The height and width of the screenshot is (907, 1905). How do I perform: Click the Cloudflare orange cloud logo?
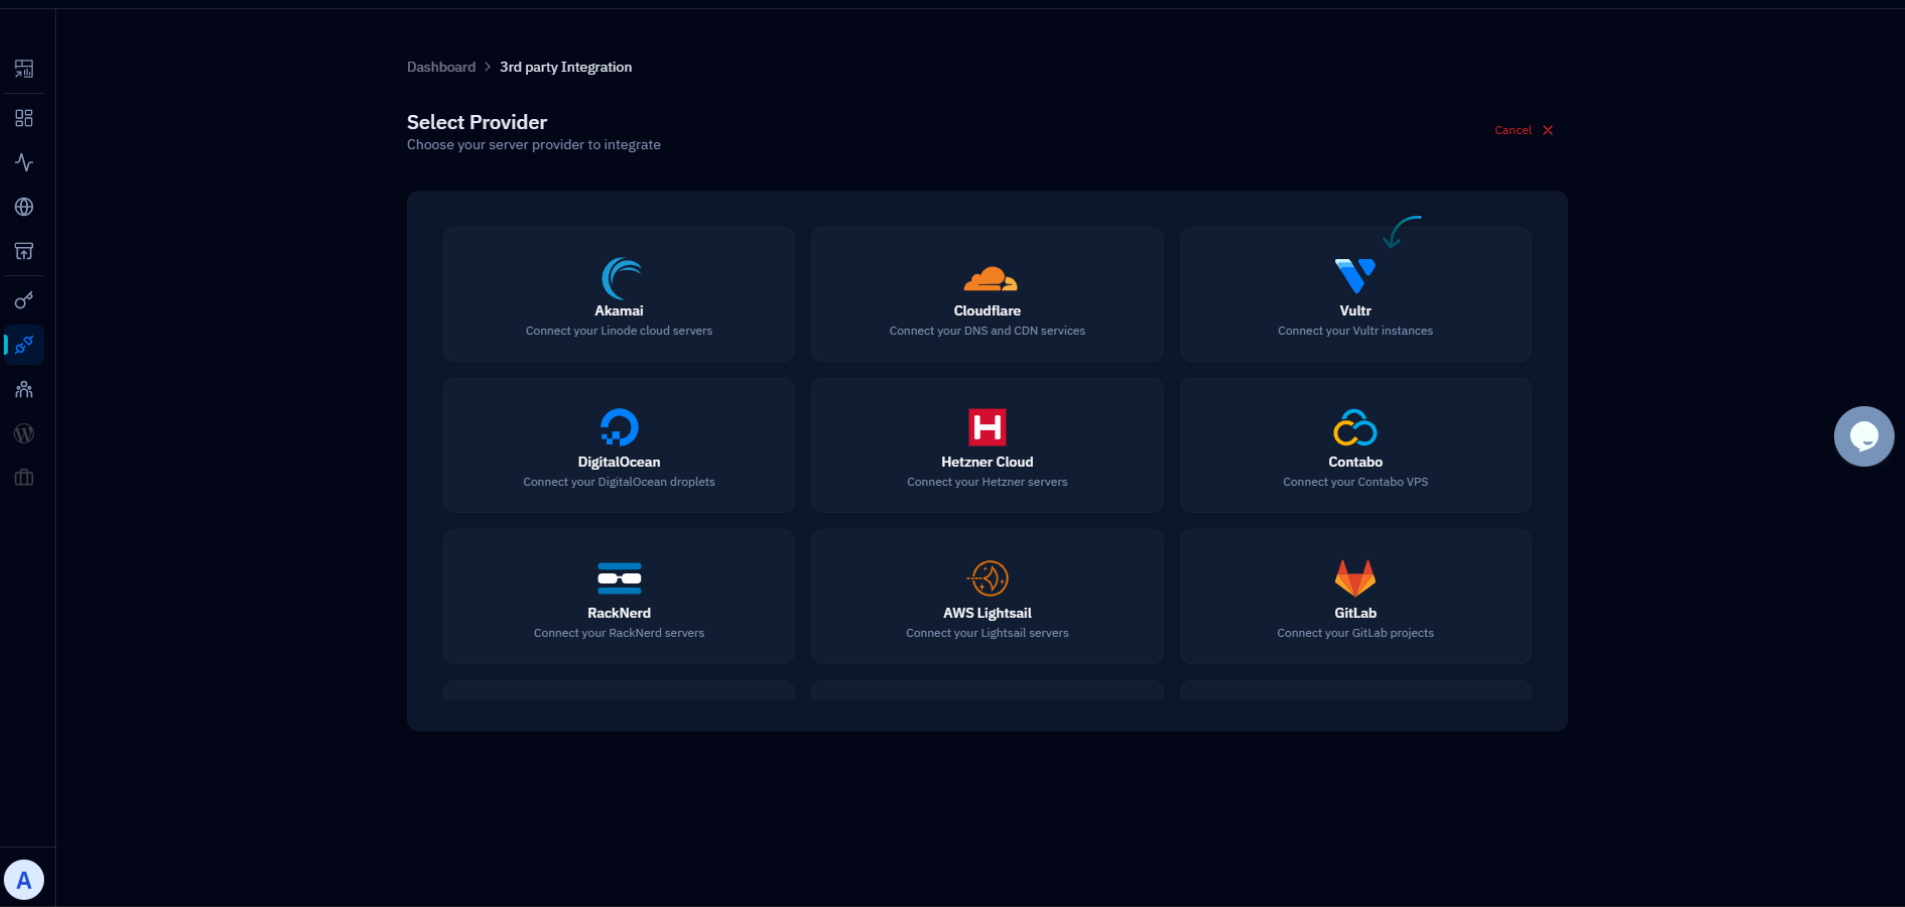pos(989,278)
